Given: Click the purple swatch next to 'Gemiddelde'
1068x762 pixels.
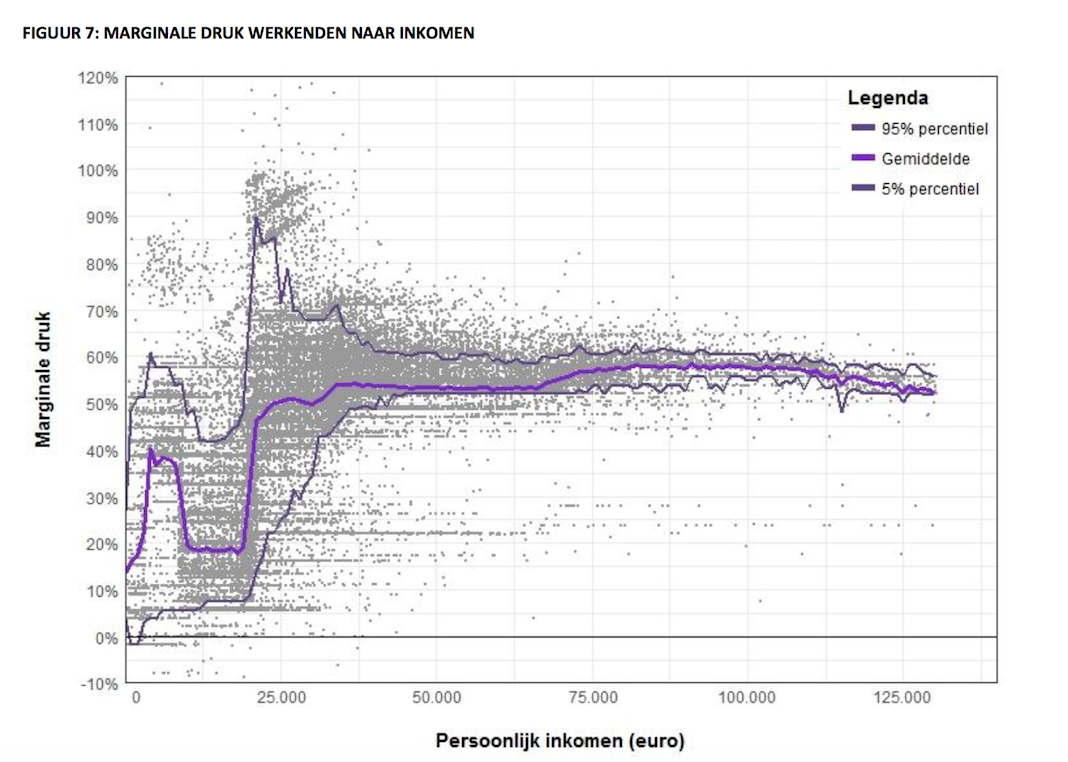Looking at the screenshot, I should pos(863,157).
